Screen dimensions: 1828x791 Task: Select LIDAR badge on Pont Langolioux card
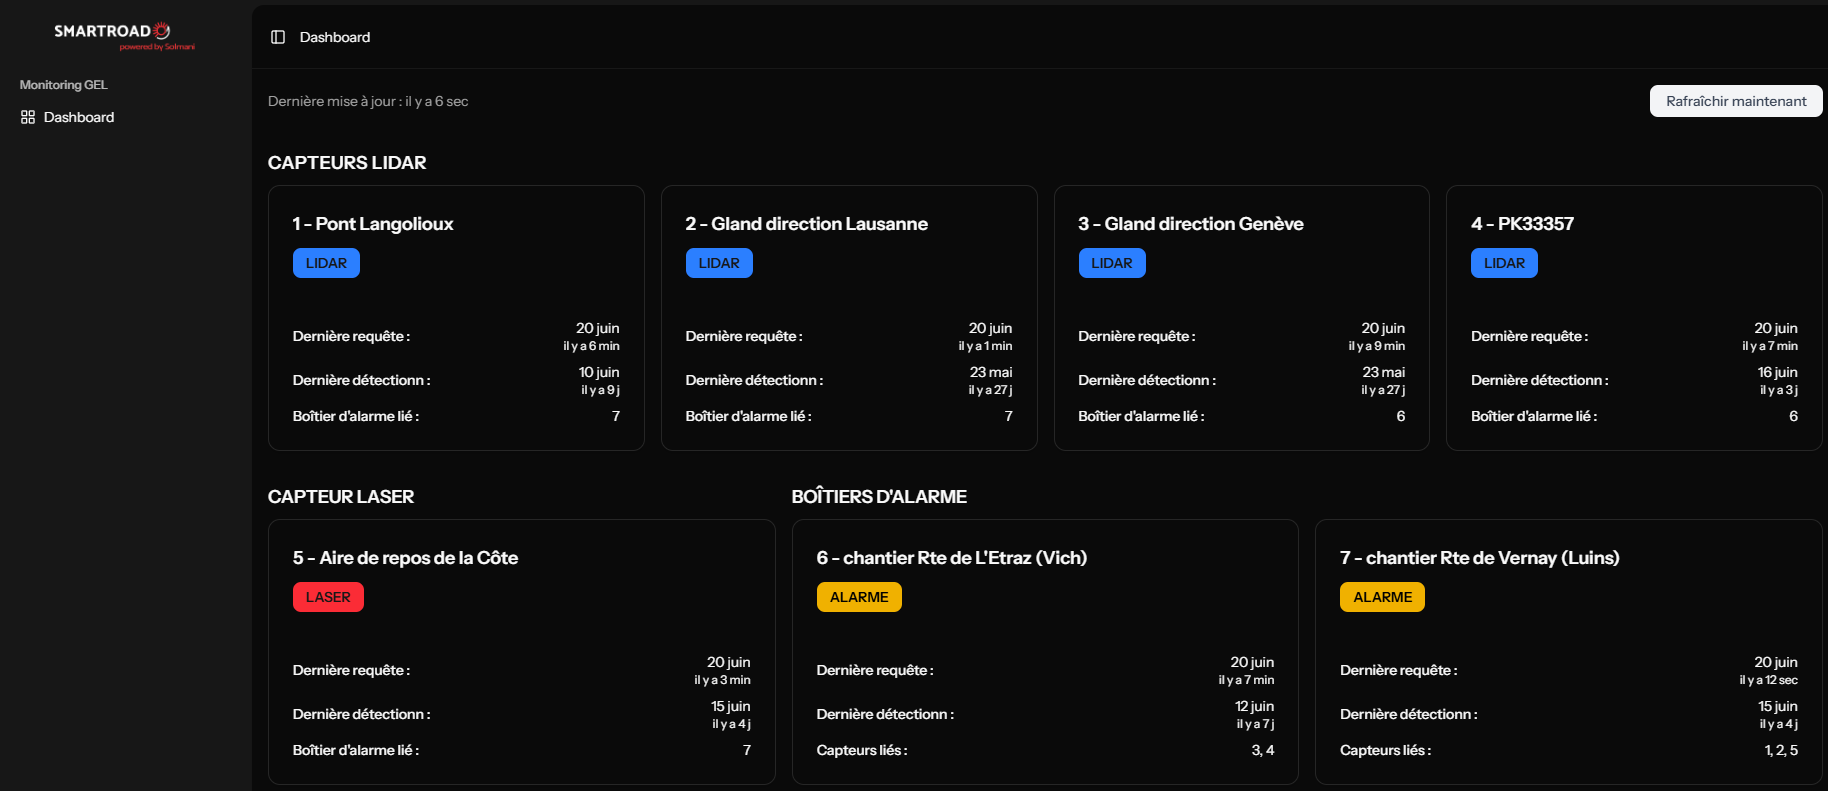(326, 263)
